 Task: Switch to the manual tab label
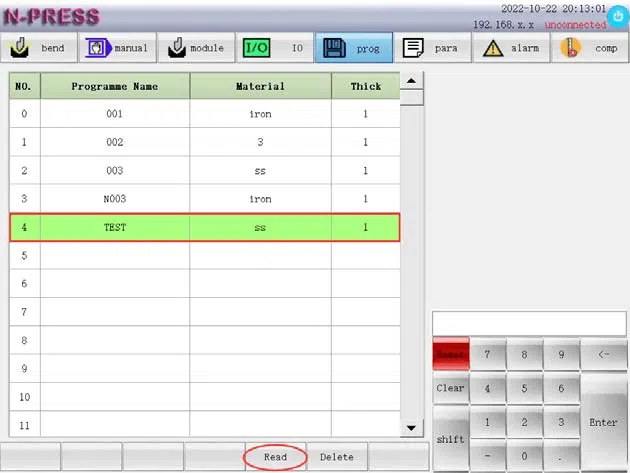pyautogui.click(x=131, y=48)
